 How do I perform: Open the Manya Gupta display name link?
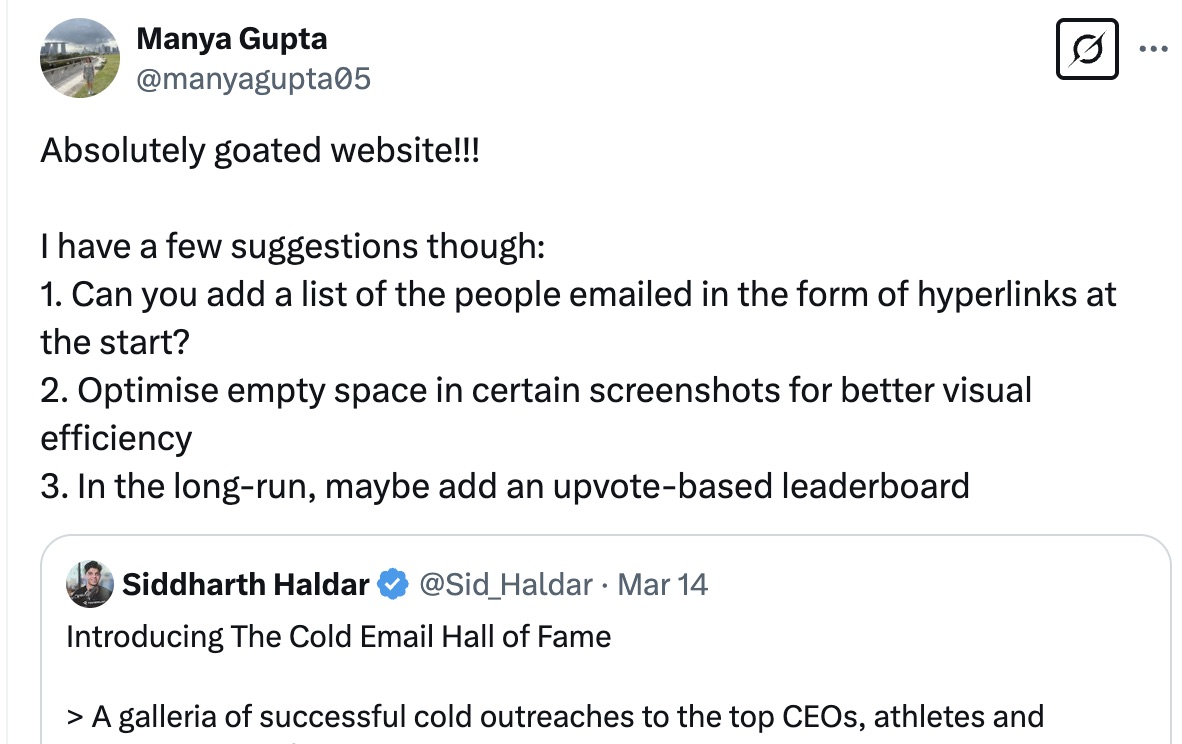point(231,40)
